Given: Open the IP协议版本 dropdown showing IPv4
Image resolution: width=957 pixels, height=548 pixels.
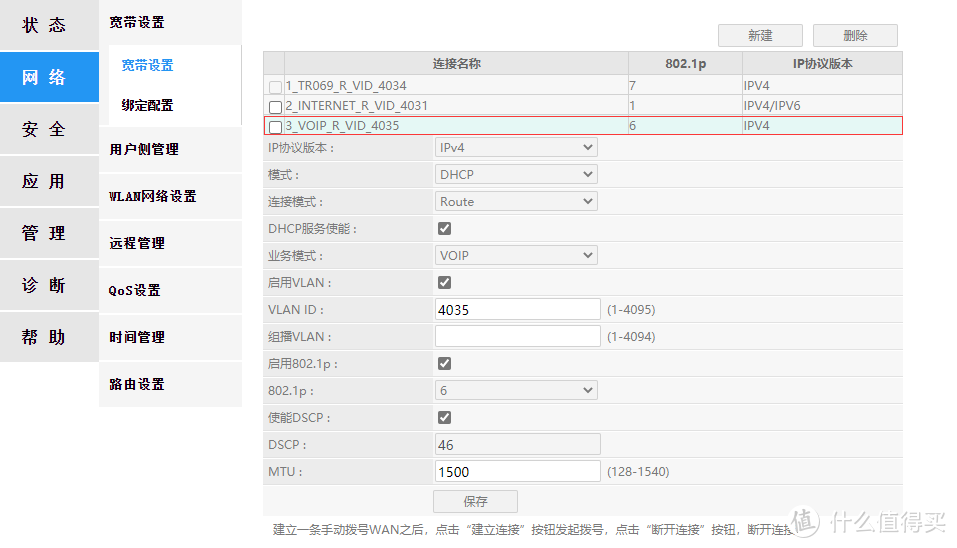Looking at the screenshot, I should 516,148.
